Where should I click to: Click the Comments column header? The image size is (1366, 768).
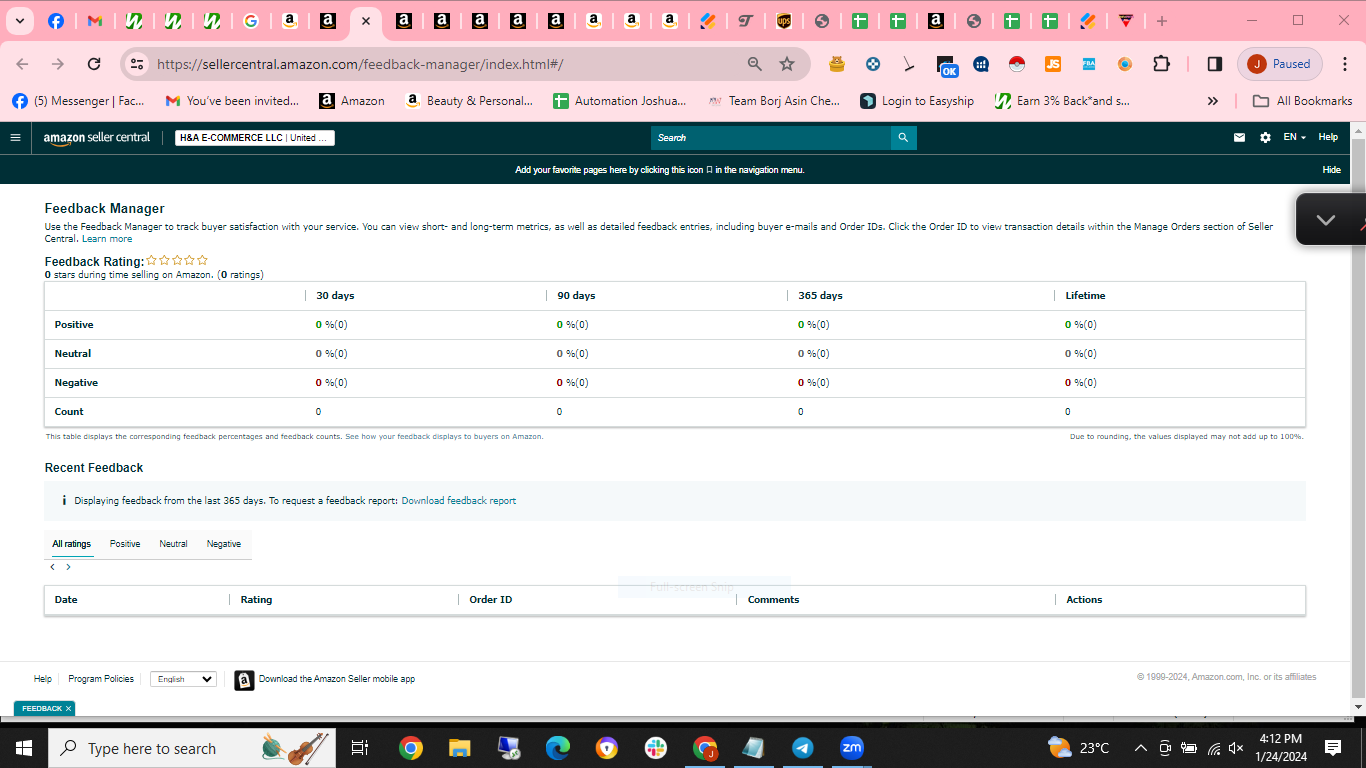[x=774, y=600]
